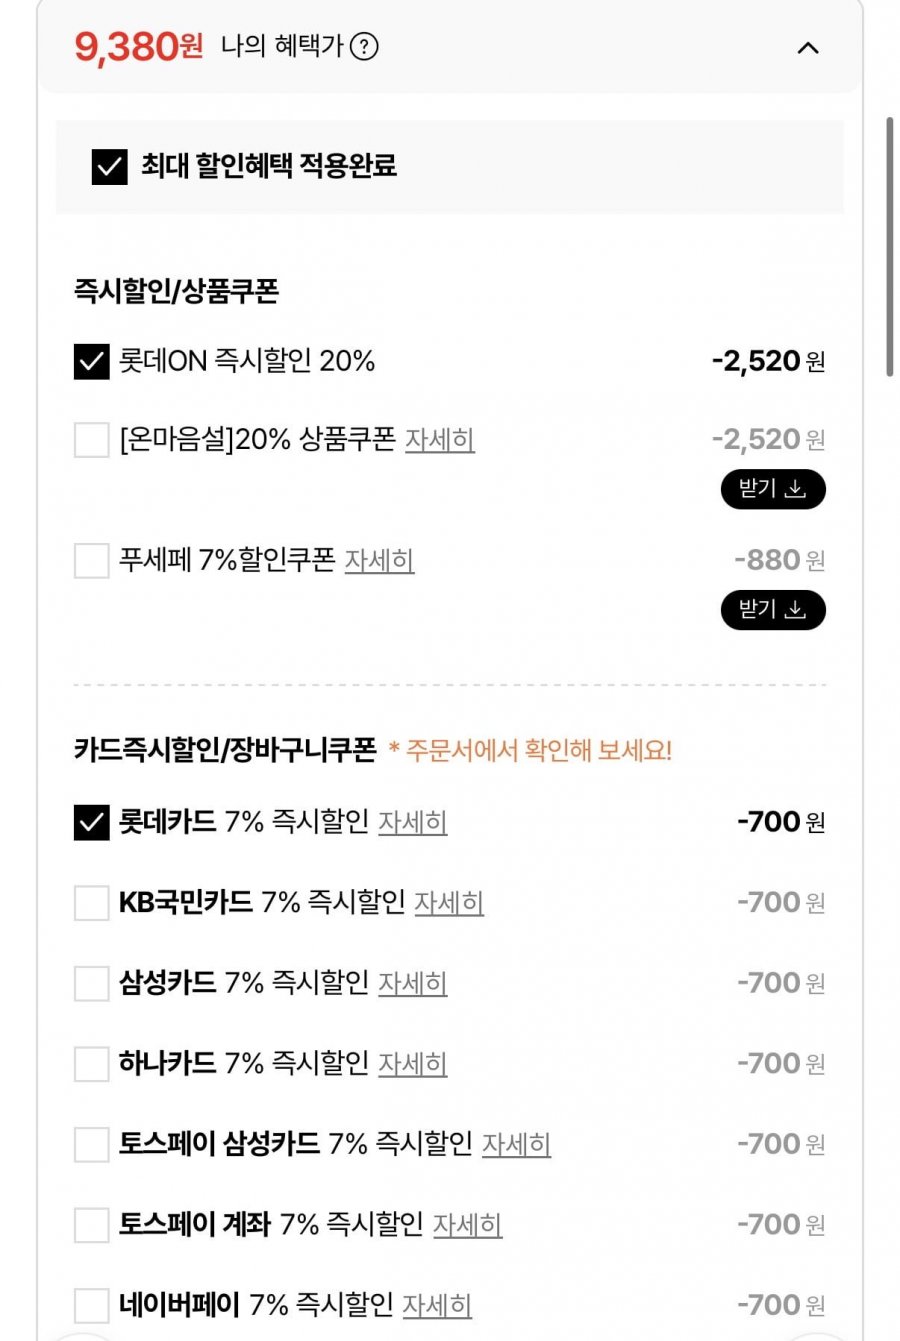Select the 푸세페 7%할인쿠폰 checkbox
Image resolution: width=900 pixels, height=1341 pixels.
tap(91, 561)
